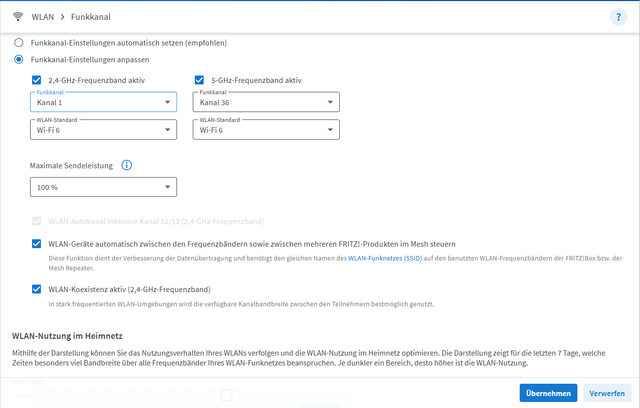Select Funkkanal-Einstellungen anpassen radio button

(x=19, y=60)
